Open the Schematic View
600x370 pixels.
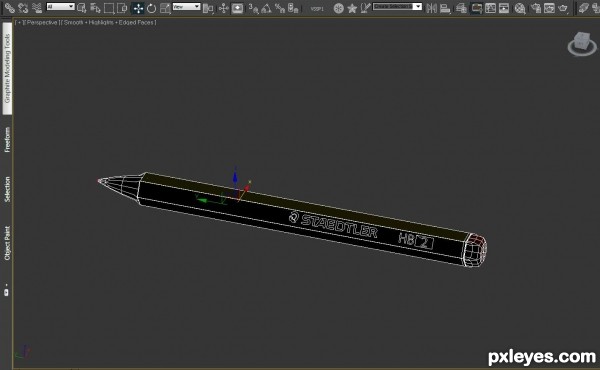point(504,8)
